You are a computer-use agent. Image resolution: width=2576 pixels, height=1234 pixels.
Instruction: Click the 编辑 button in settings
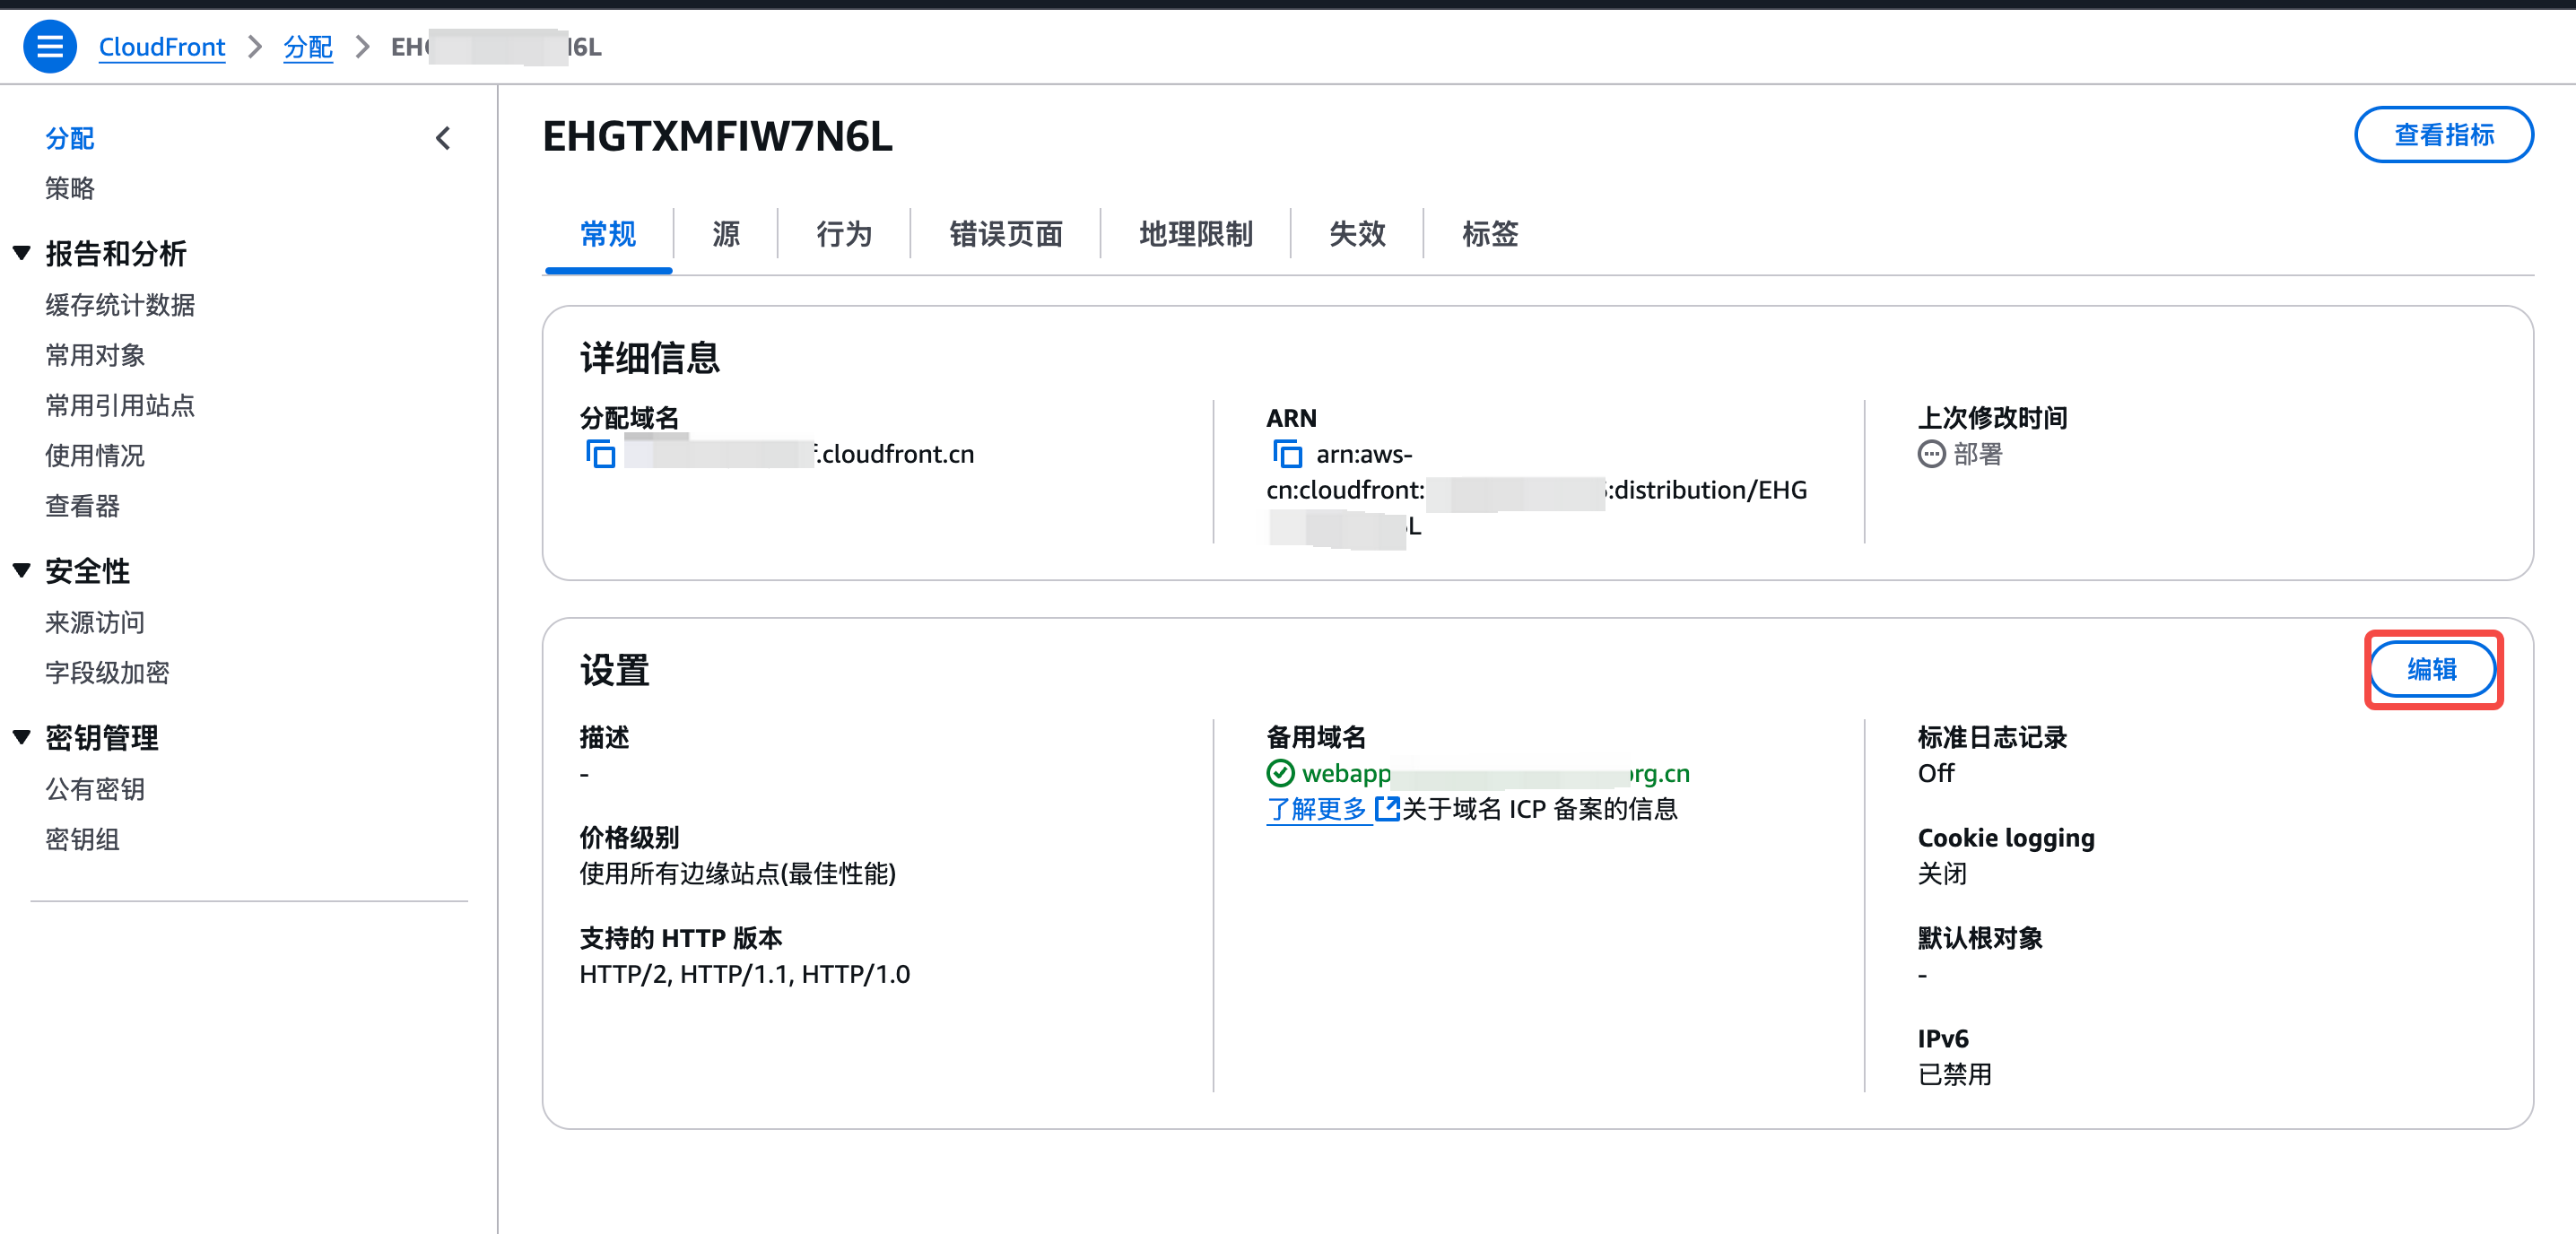coord(2432,669)
